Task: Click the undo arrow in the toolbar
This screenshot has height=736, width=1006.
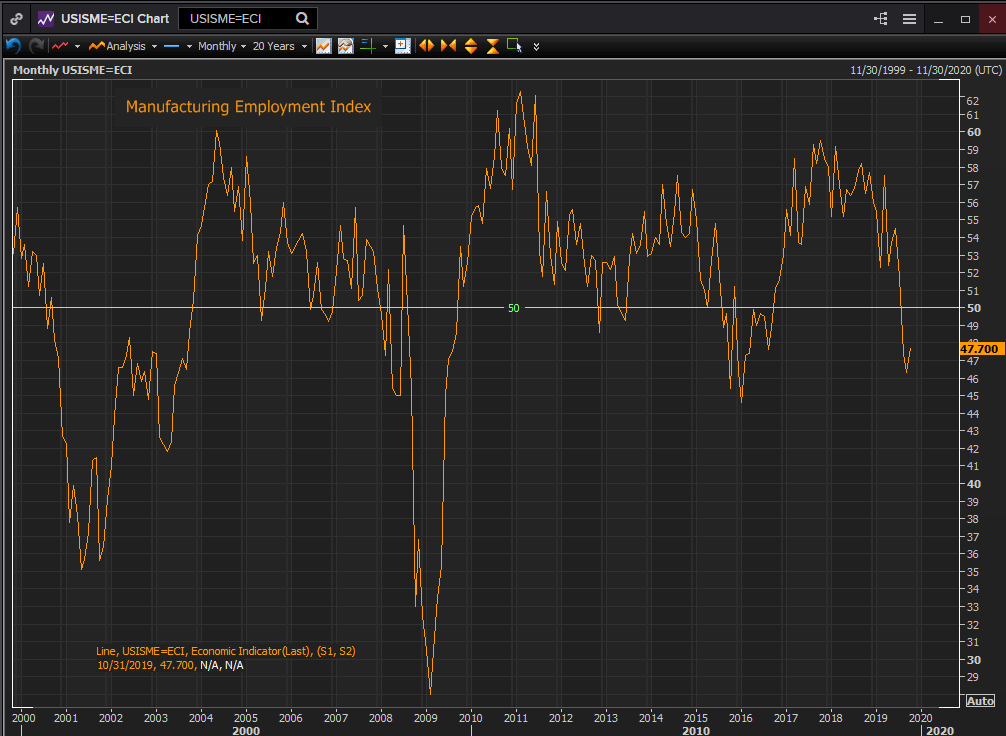Action: 13,46
